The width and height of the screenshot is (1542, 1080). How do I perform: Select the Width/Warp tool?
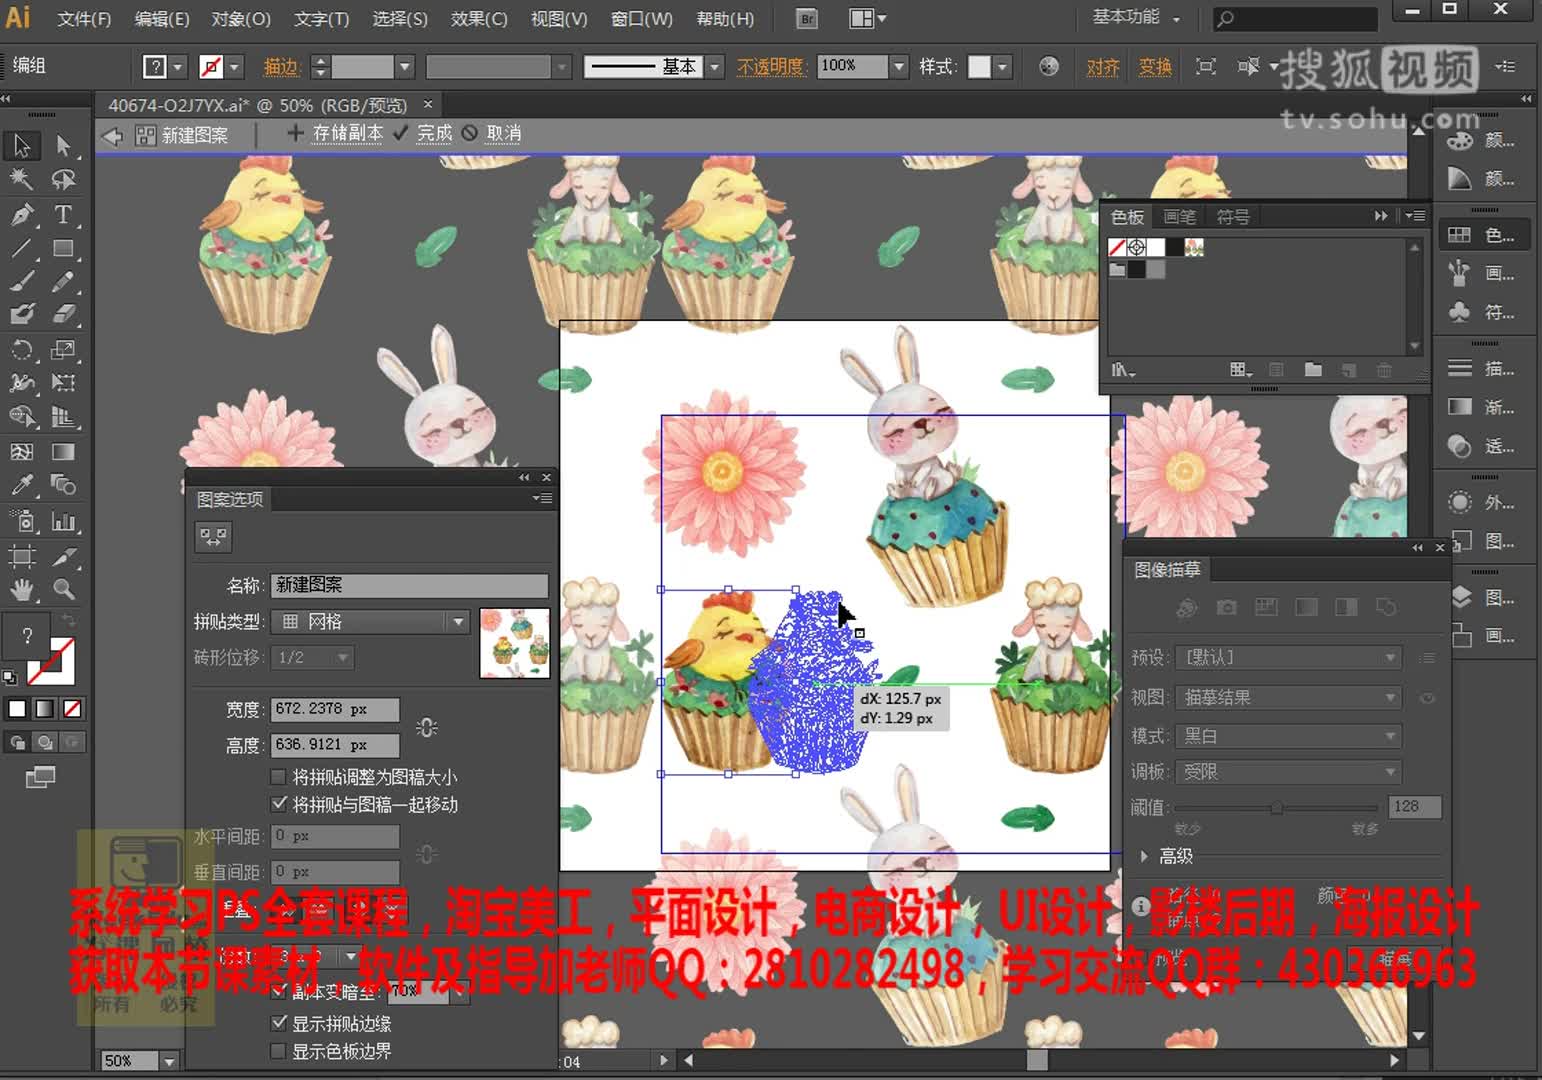click(x=21, y=383)
